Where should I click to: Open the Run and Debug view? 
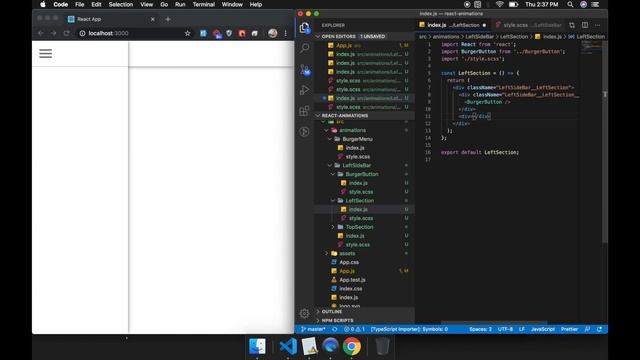pyautogui.click(x=304, y=90)
